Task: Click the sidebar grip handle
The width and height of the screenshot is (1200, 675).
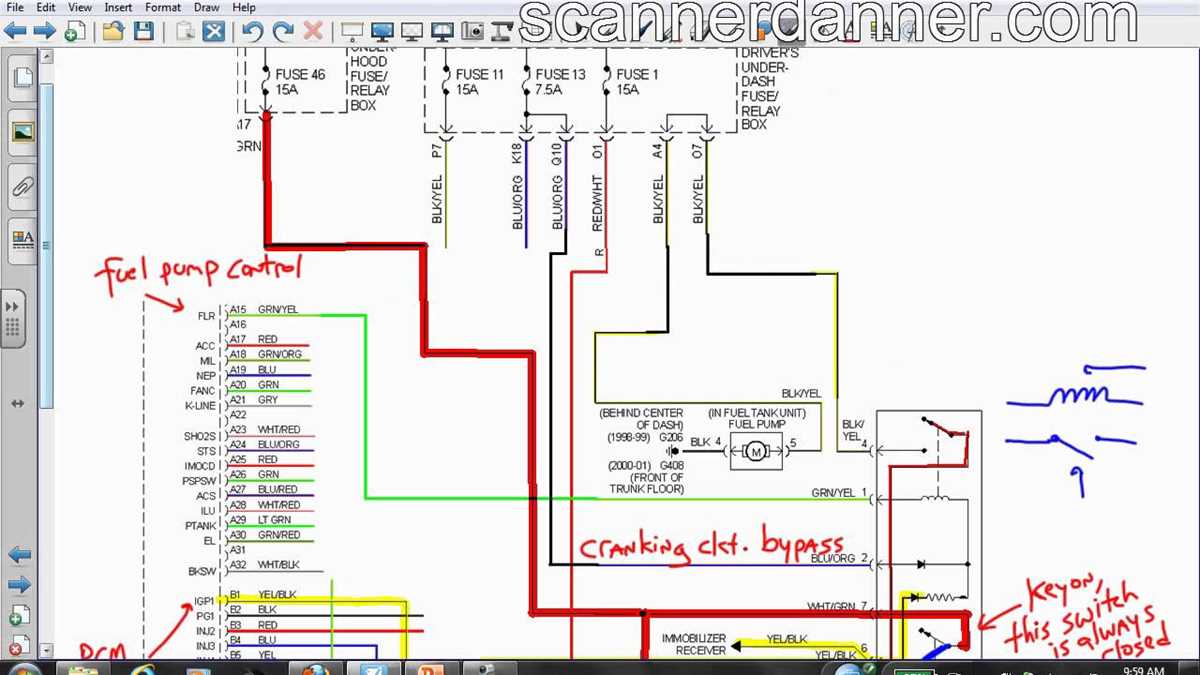Action: (x=13, y=318)
